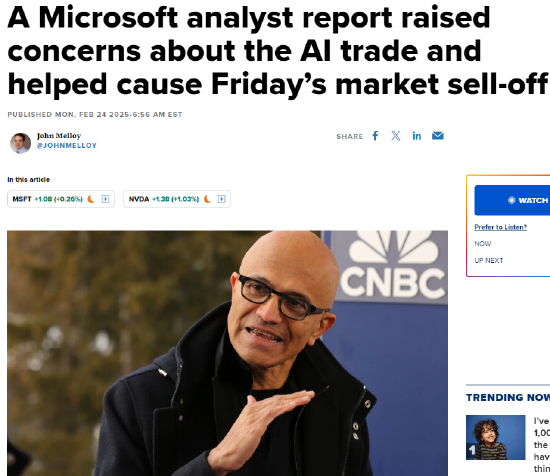Click the MSFT after-hours moon icon

point(91,199)
